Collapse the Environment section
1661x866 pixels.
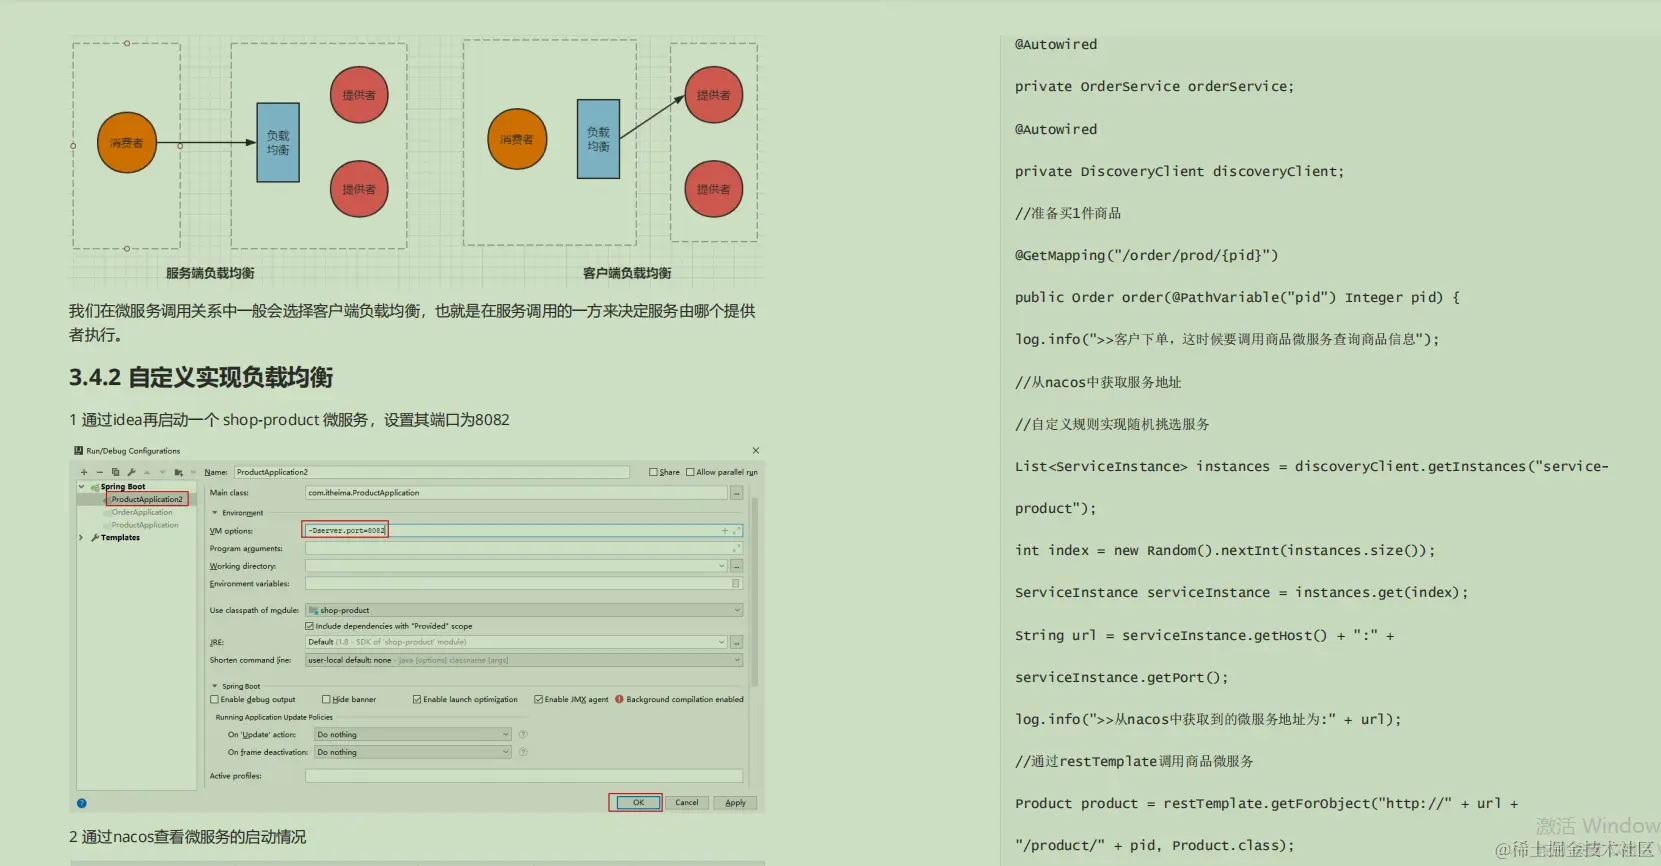pyautogui.click(x=214, y=513)
